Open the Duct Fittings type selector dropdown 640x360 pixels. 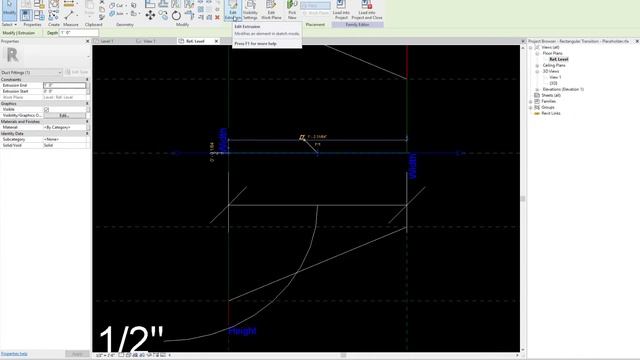(x=31, y=72)
